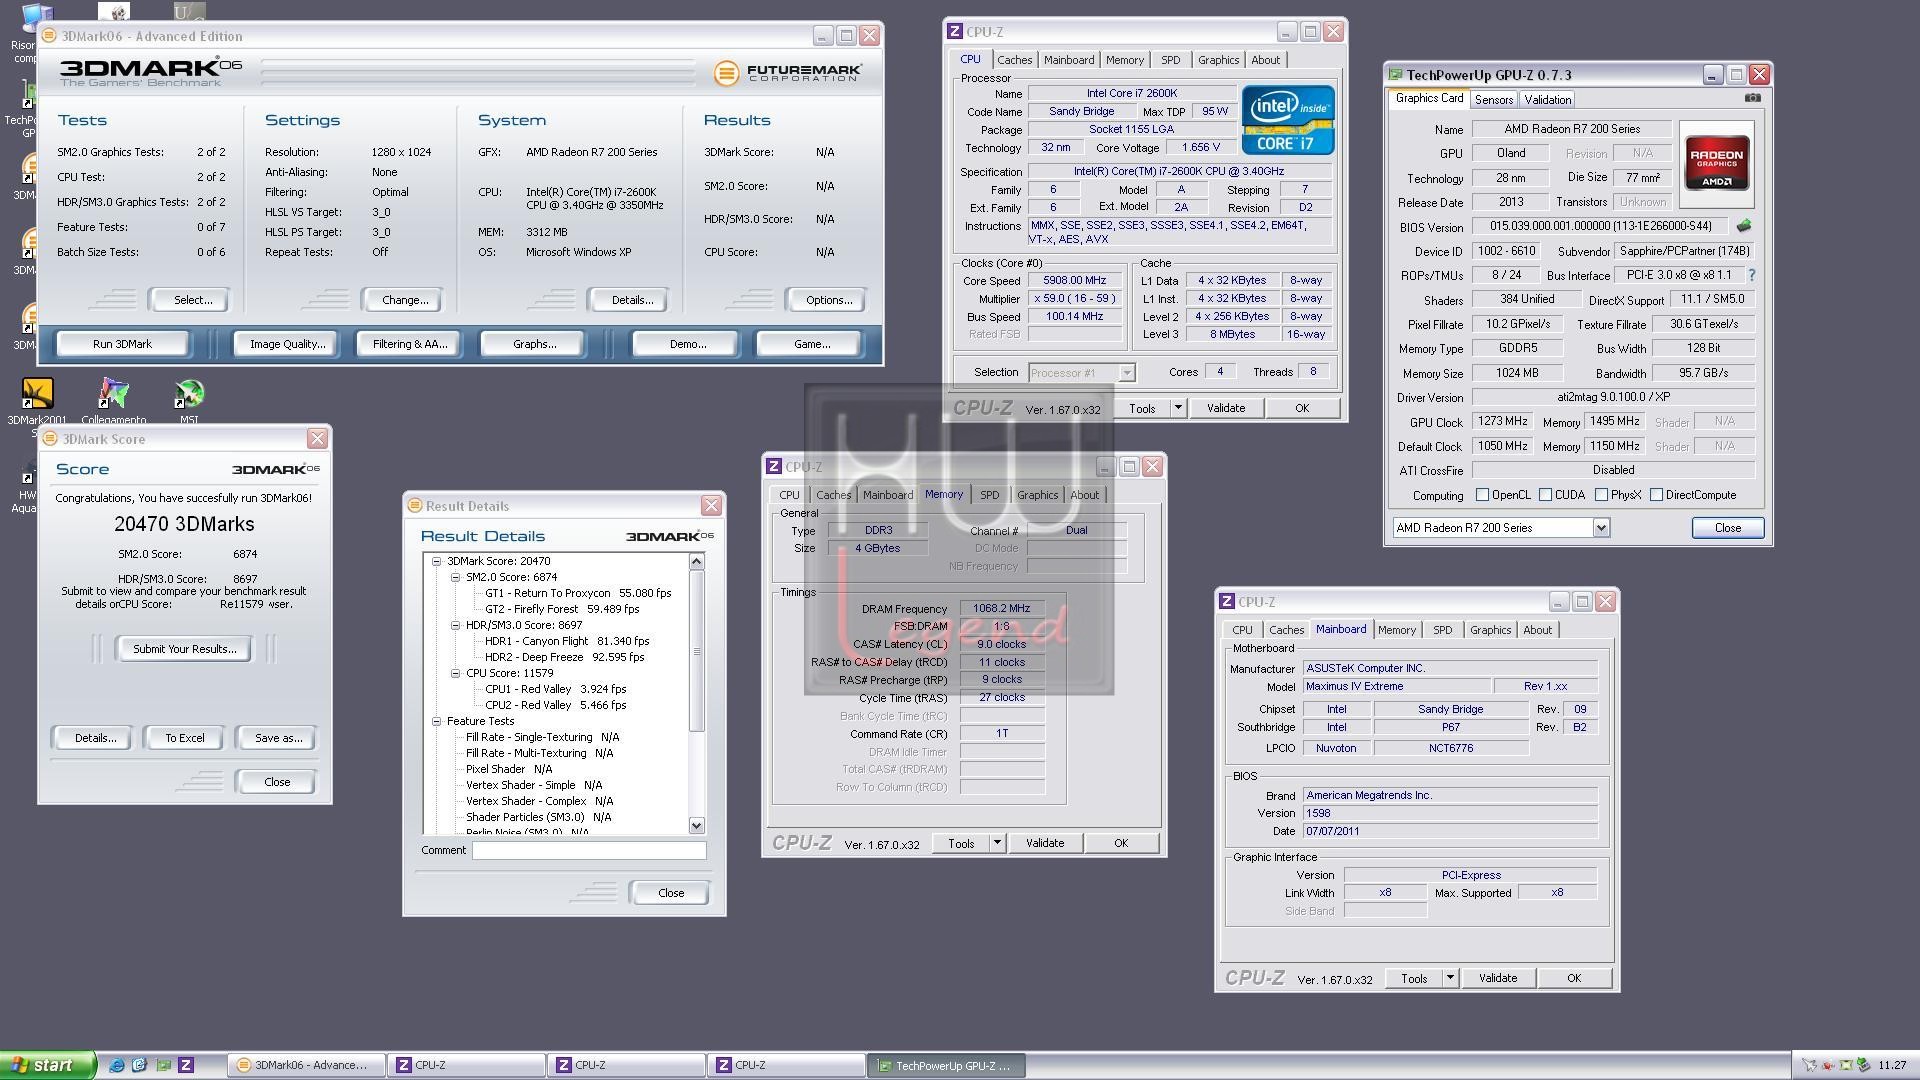Image resolution: width=1920 pixels, height=1080 pixels.
Task: Click Options button under Results
Action: pyautogui.click(x=829, y=300)
